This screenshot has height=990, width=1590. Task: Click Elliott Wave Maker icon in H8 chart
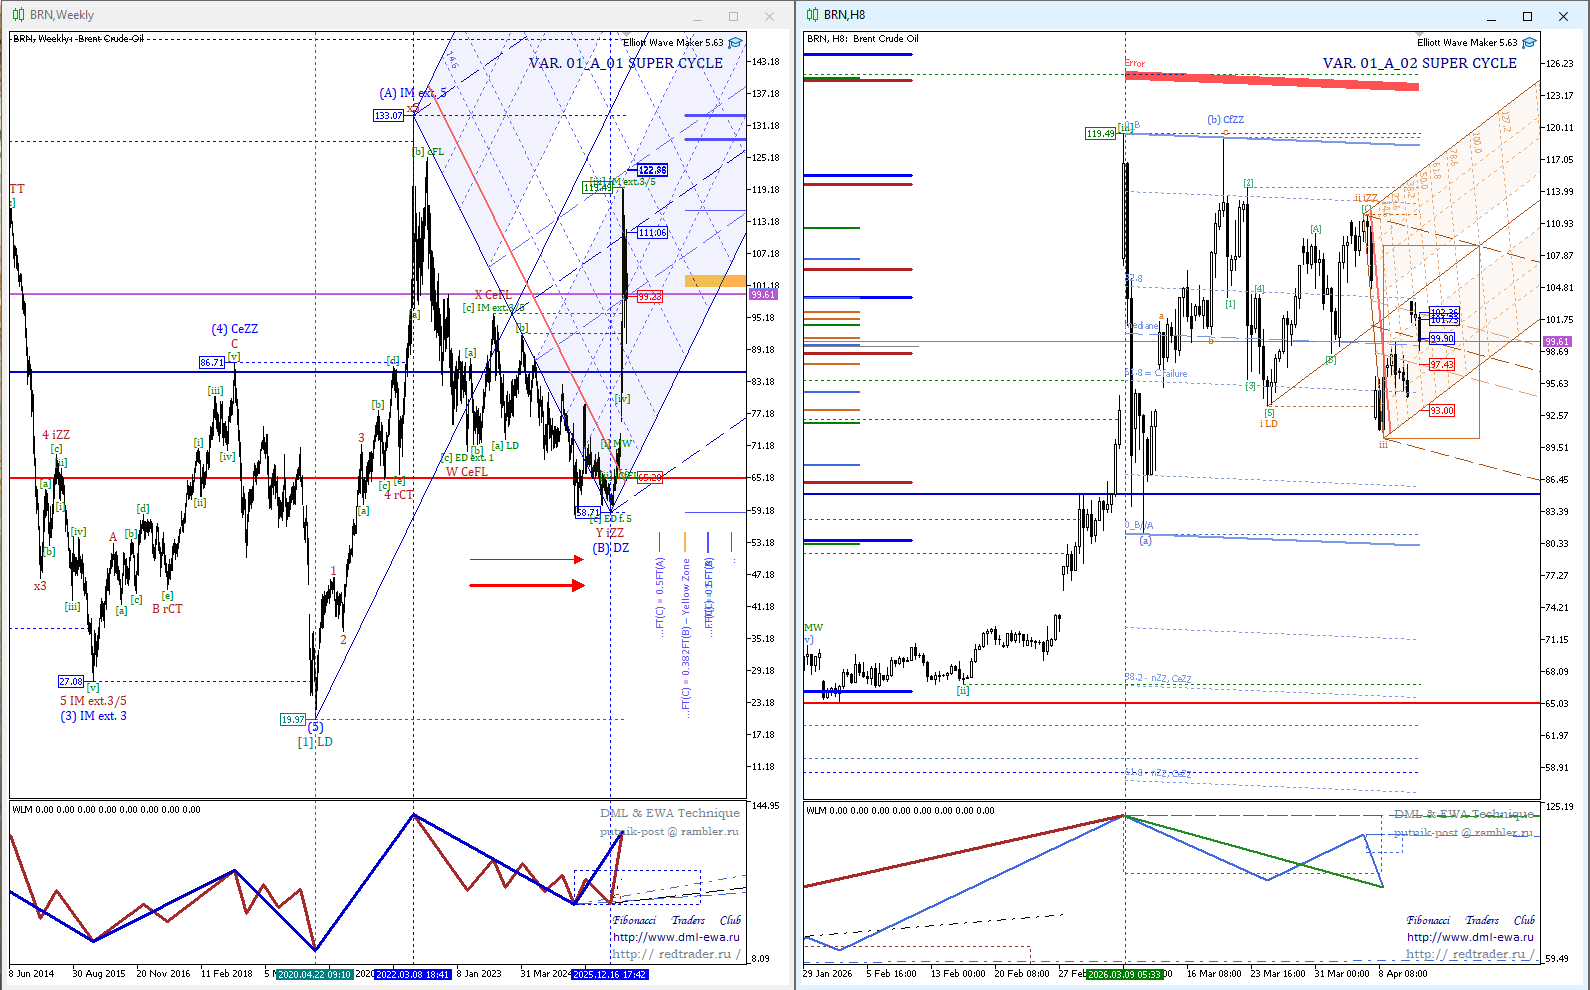click(x=1529, y=43)
